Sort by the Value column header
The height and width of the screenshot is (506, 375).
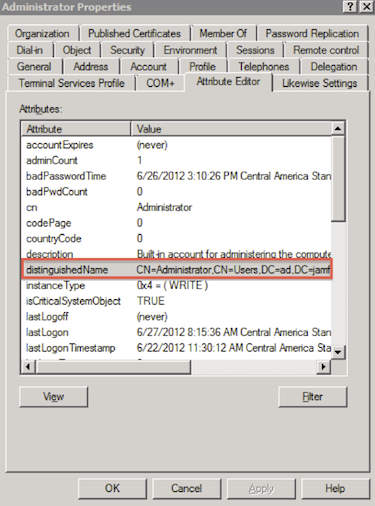point(231,129)
